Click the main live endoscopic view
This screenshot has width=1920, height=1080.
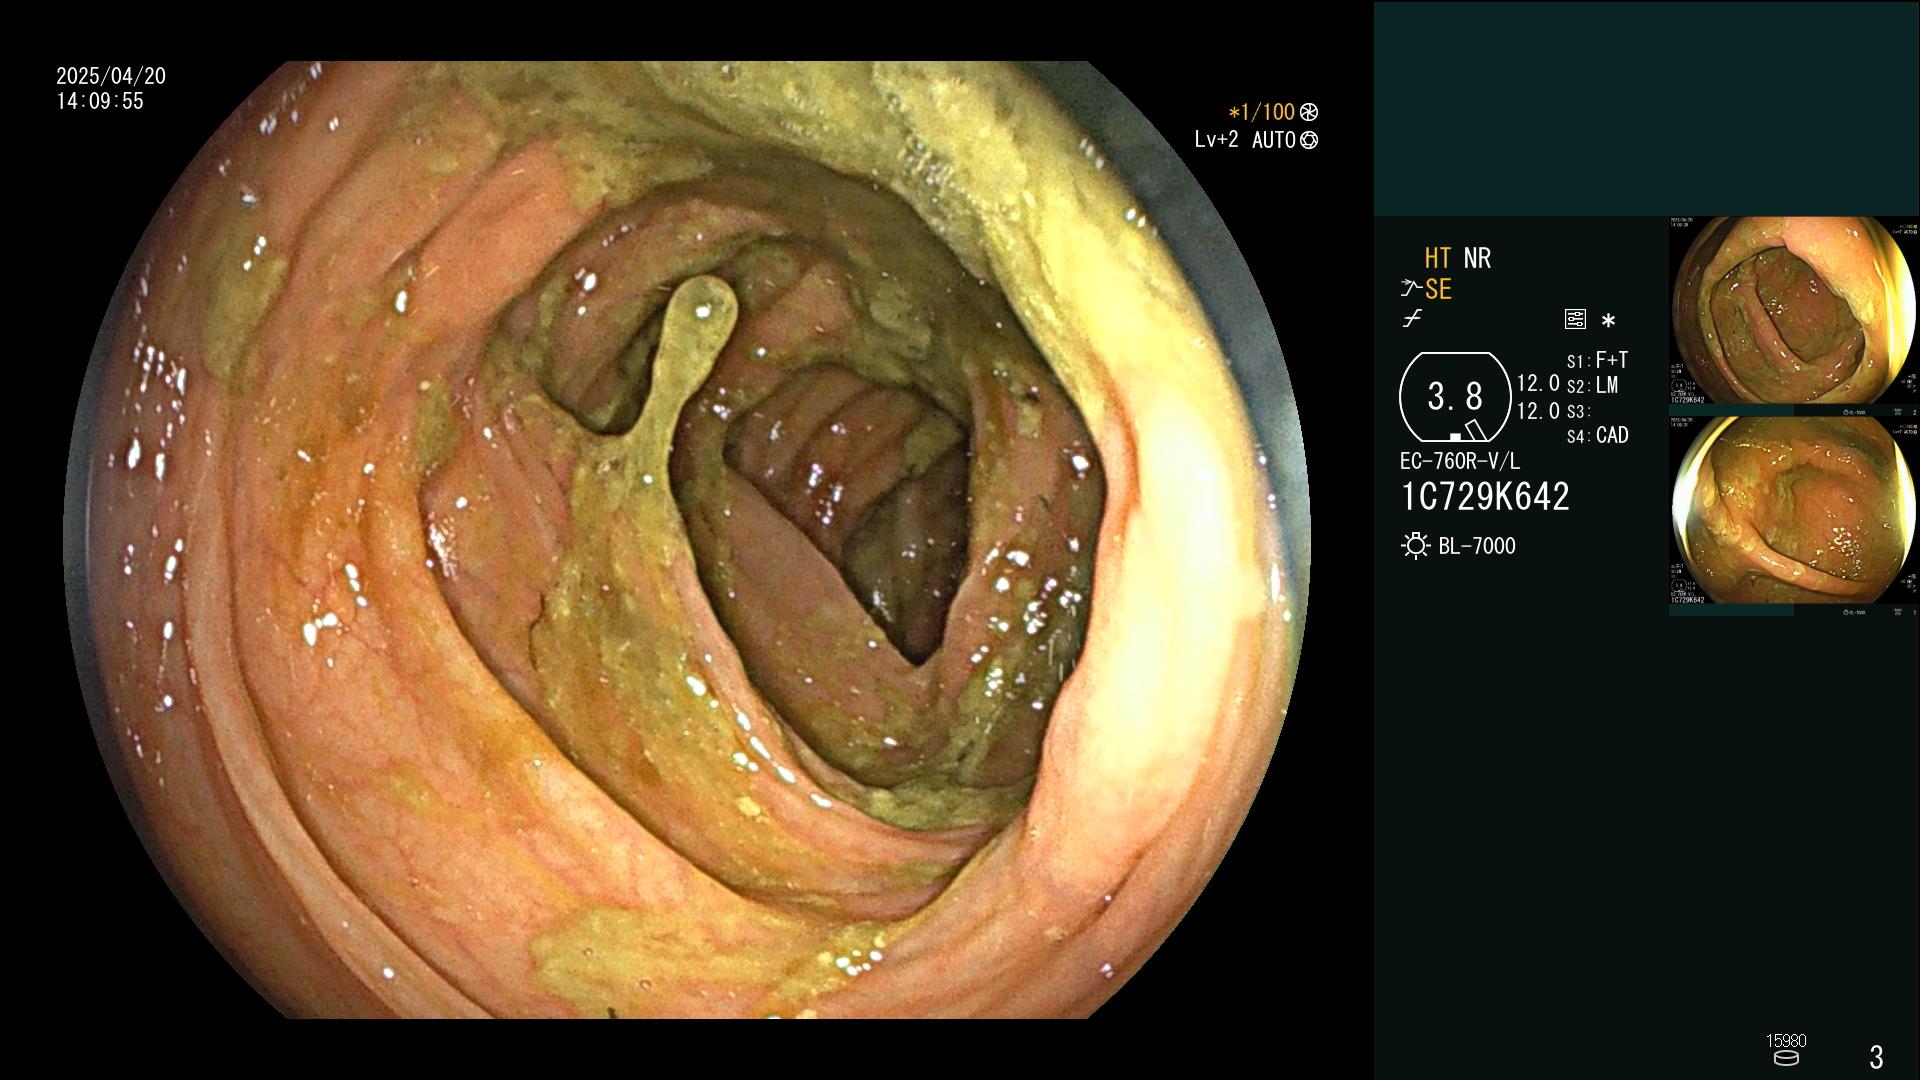[x=686, y=540]
